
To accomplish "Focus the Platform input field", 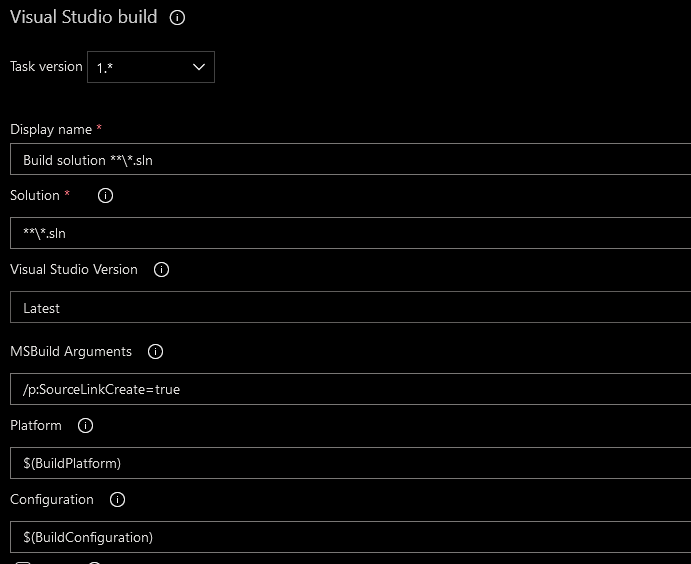I will click(350, 463).
